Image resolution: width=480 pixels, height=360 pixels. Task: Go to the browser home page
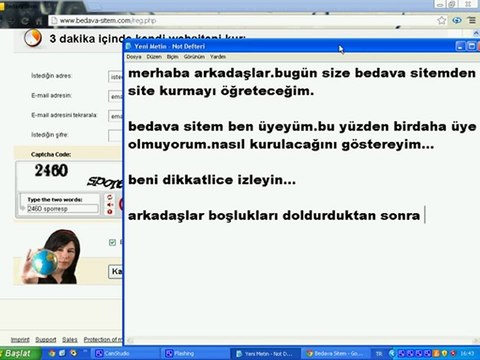pos(39,21)
